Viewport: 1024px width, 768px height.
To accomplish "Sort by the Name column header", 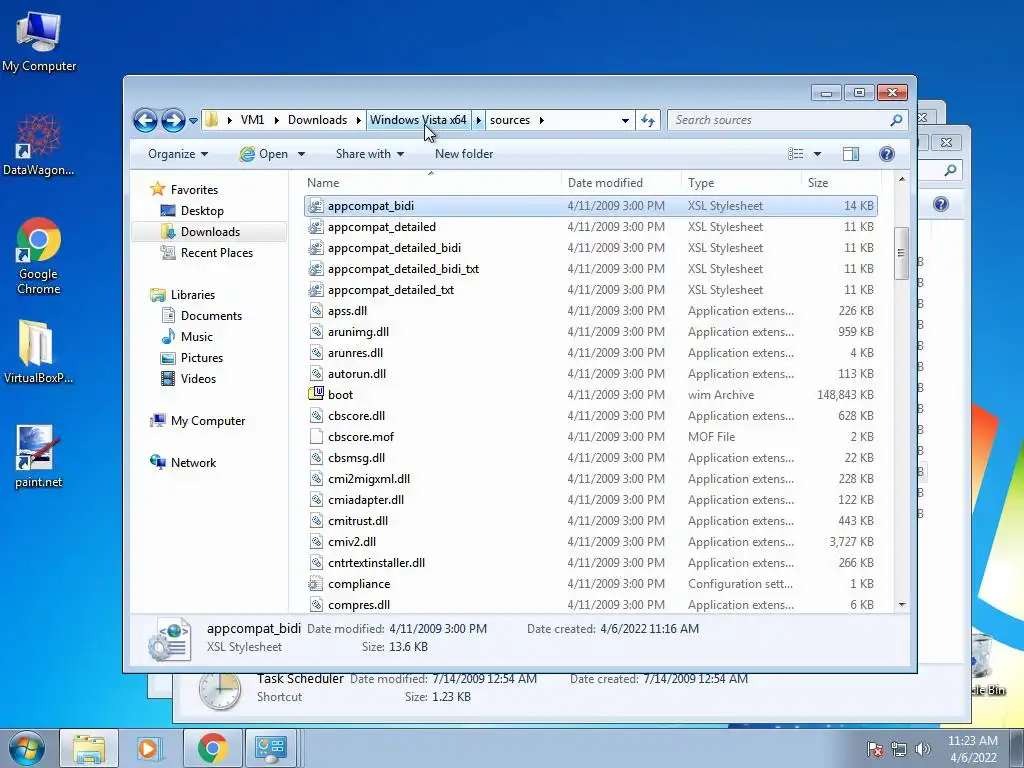I will coord(431,183).
